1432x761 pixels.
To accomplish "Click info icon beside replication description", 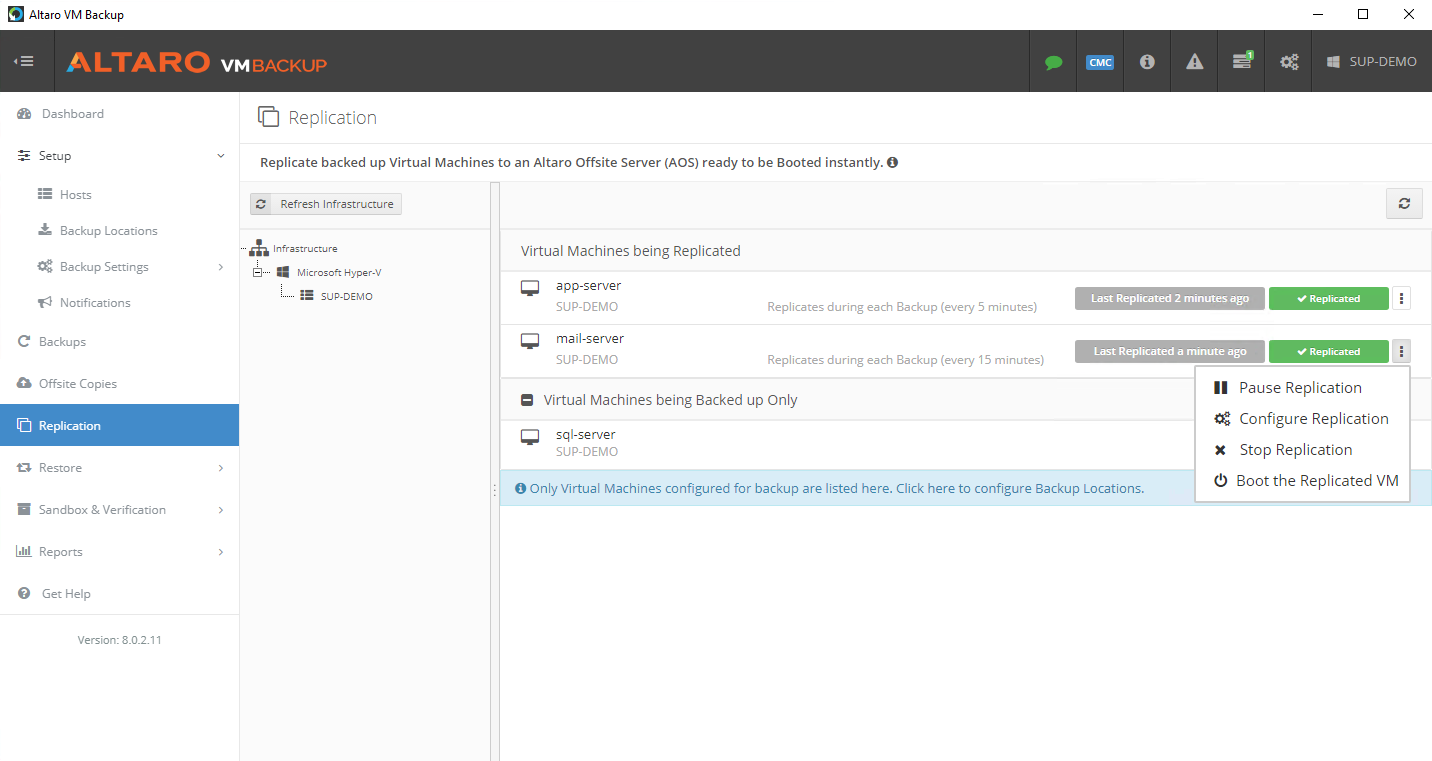I will click(x=892, y=162).
